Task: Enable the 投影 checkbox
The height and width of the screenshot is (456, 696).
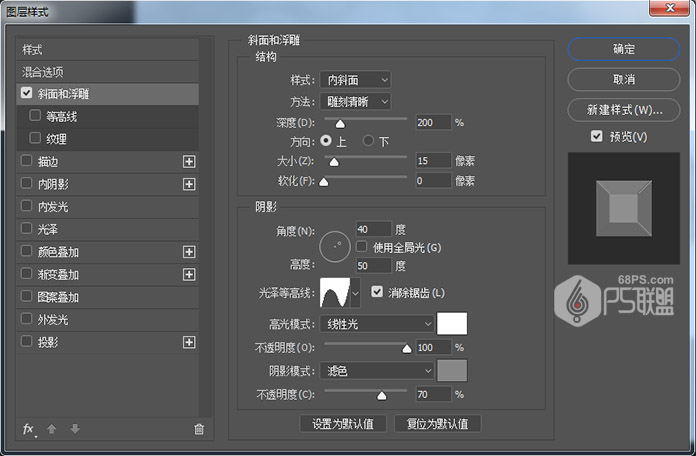Action: click(27, 341)
